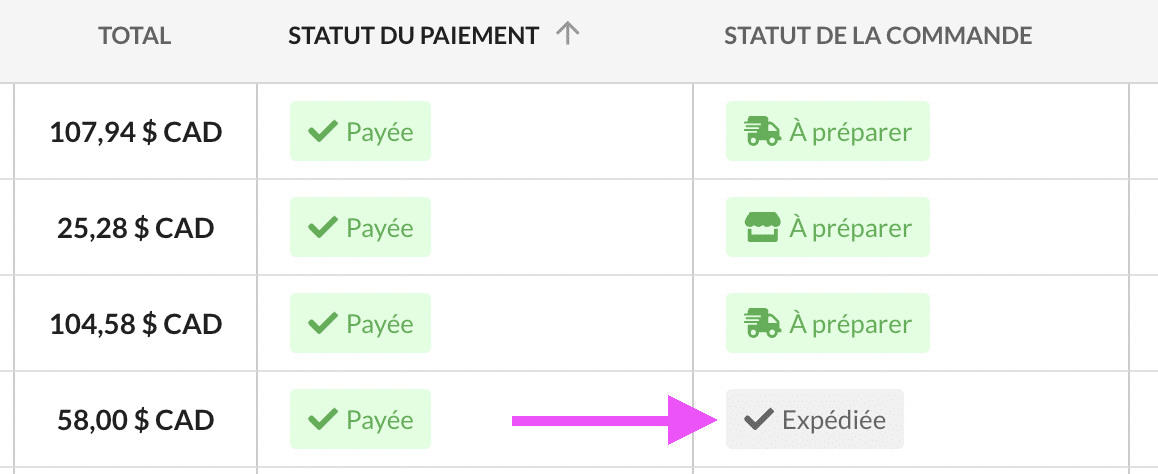Sort by the Statut de la commande header
Viewport: 1158px width, 474px height.
[878, 35]
